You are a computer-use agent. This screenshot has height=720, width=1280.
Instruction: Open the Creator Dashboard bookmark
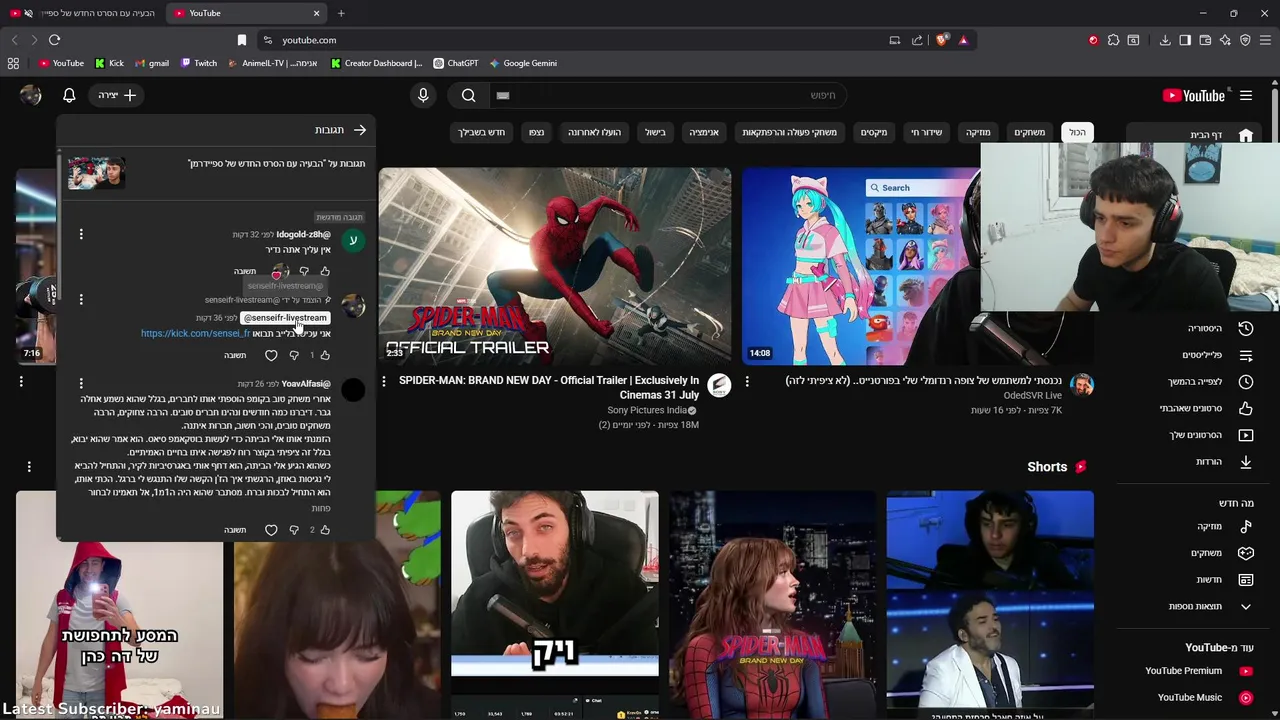pyautogui.click(x=377, y=63)
